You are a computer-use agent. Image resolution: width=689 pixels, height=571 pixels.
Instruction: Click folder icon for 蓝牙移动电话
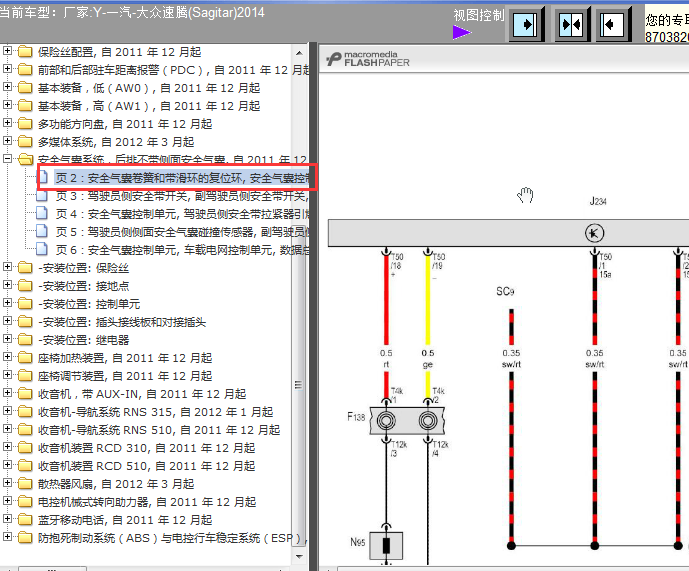(x=25, y=520)
